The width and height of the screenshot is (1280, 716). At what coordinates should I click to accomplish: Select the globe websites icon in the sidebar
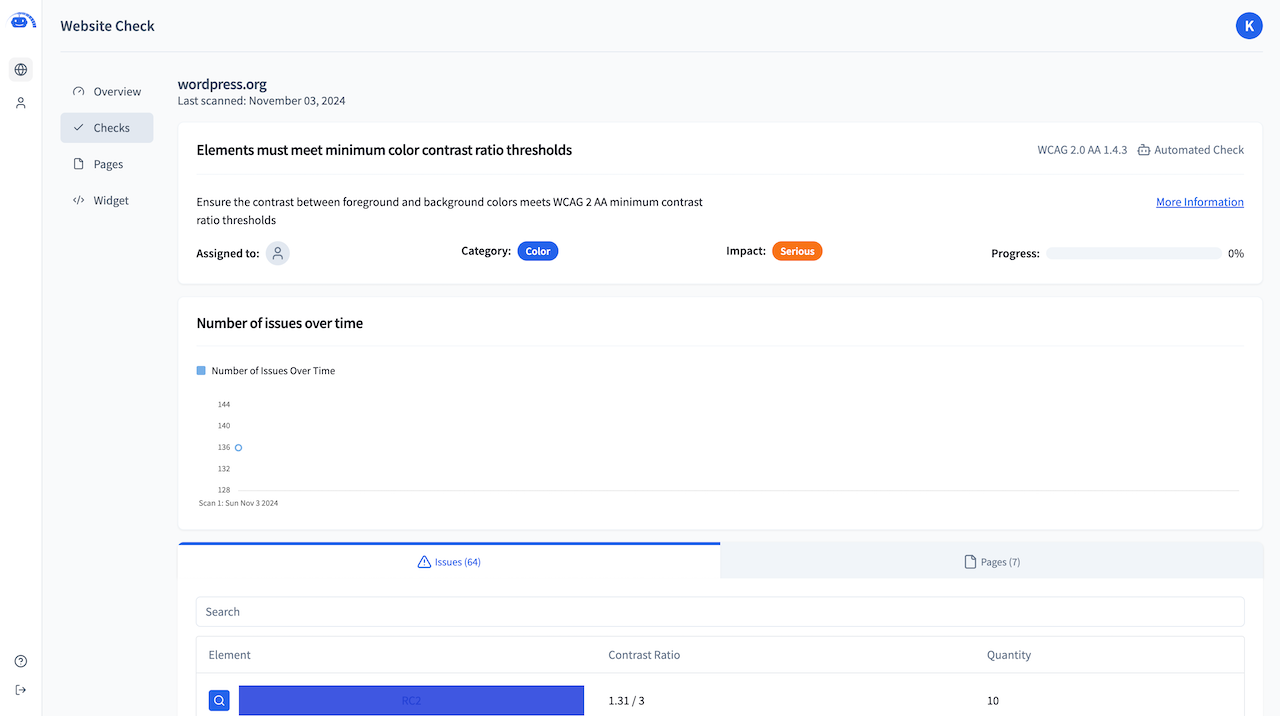click(x=20, y=70)
